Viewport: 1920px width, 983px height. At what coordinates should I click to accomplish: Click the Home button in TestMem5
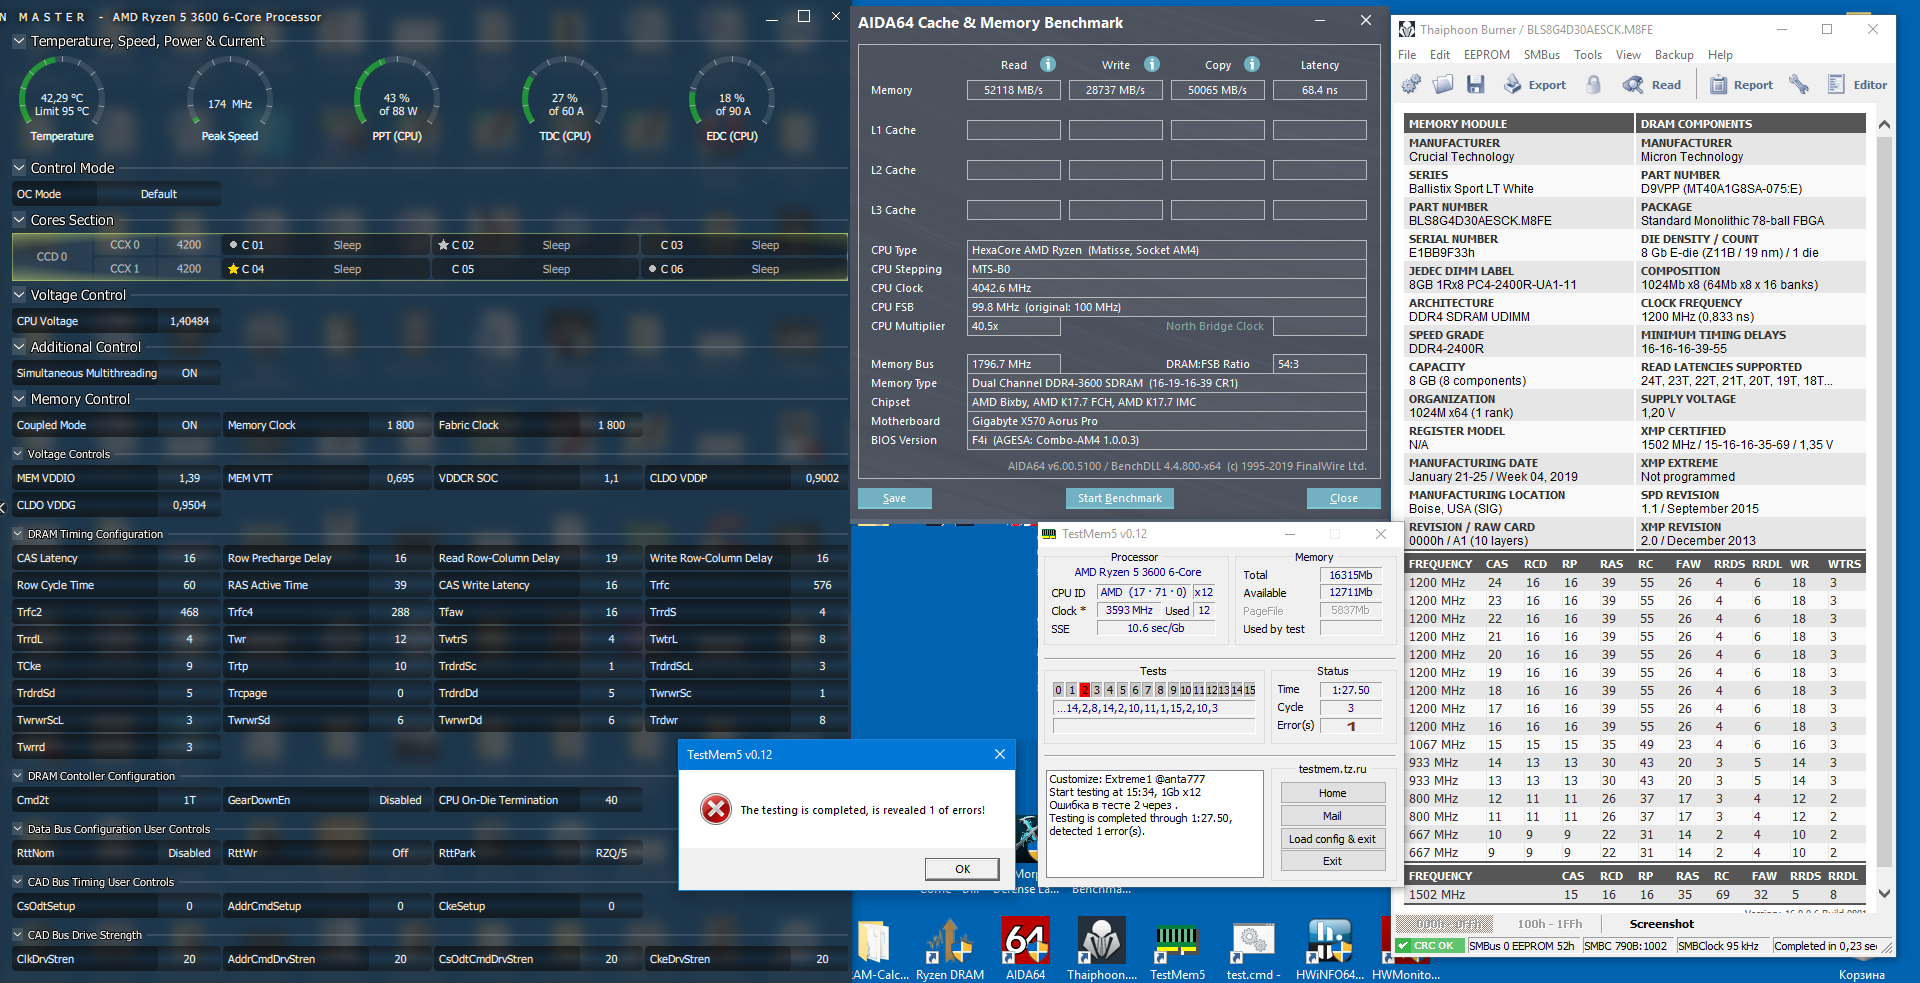(x=1332, y=793)
